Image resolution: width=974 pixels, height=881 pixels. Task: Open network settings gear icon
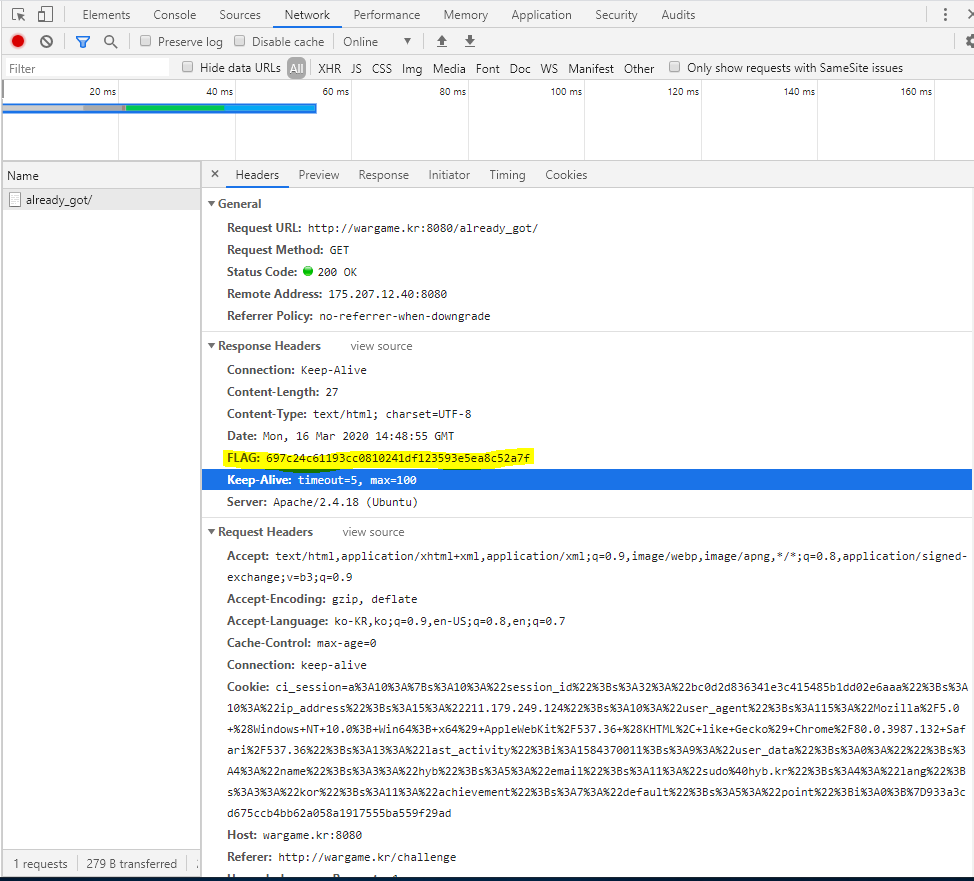pyautogui.click(x=969, y=42)
